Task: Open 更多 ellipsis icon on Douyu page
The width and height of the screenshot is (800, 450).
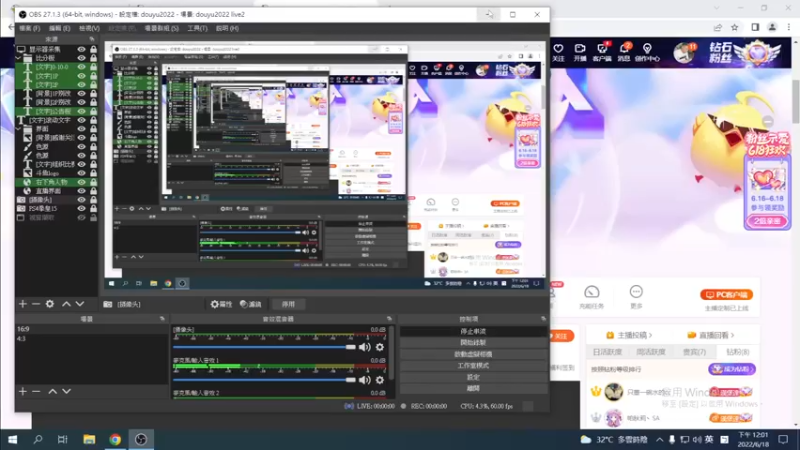Action: click(x=636, y=297)
